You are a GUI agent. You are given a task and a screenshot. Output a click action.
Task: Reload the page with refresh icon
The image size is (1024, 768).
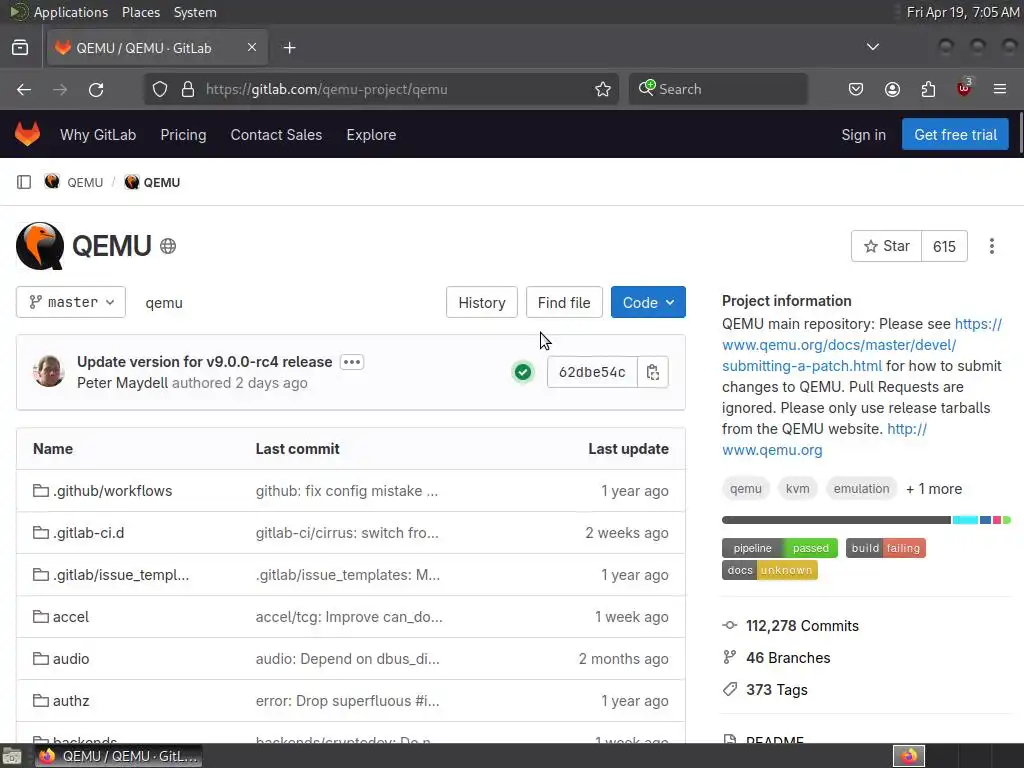pyautogui.click(x=96, y=89)
